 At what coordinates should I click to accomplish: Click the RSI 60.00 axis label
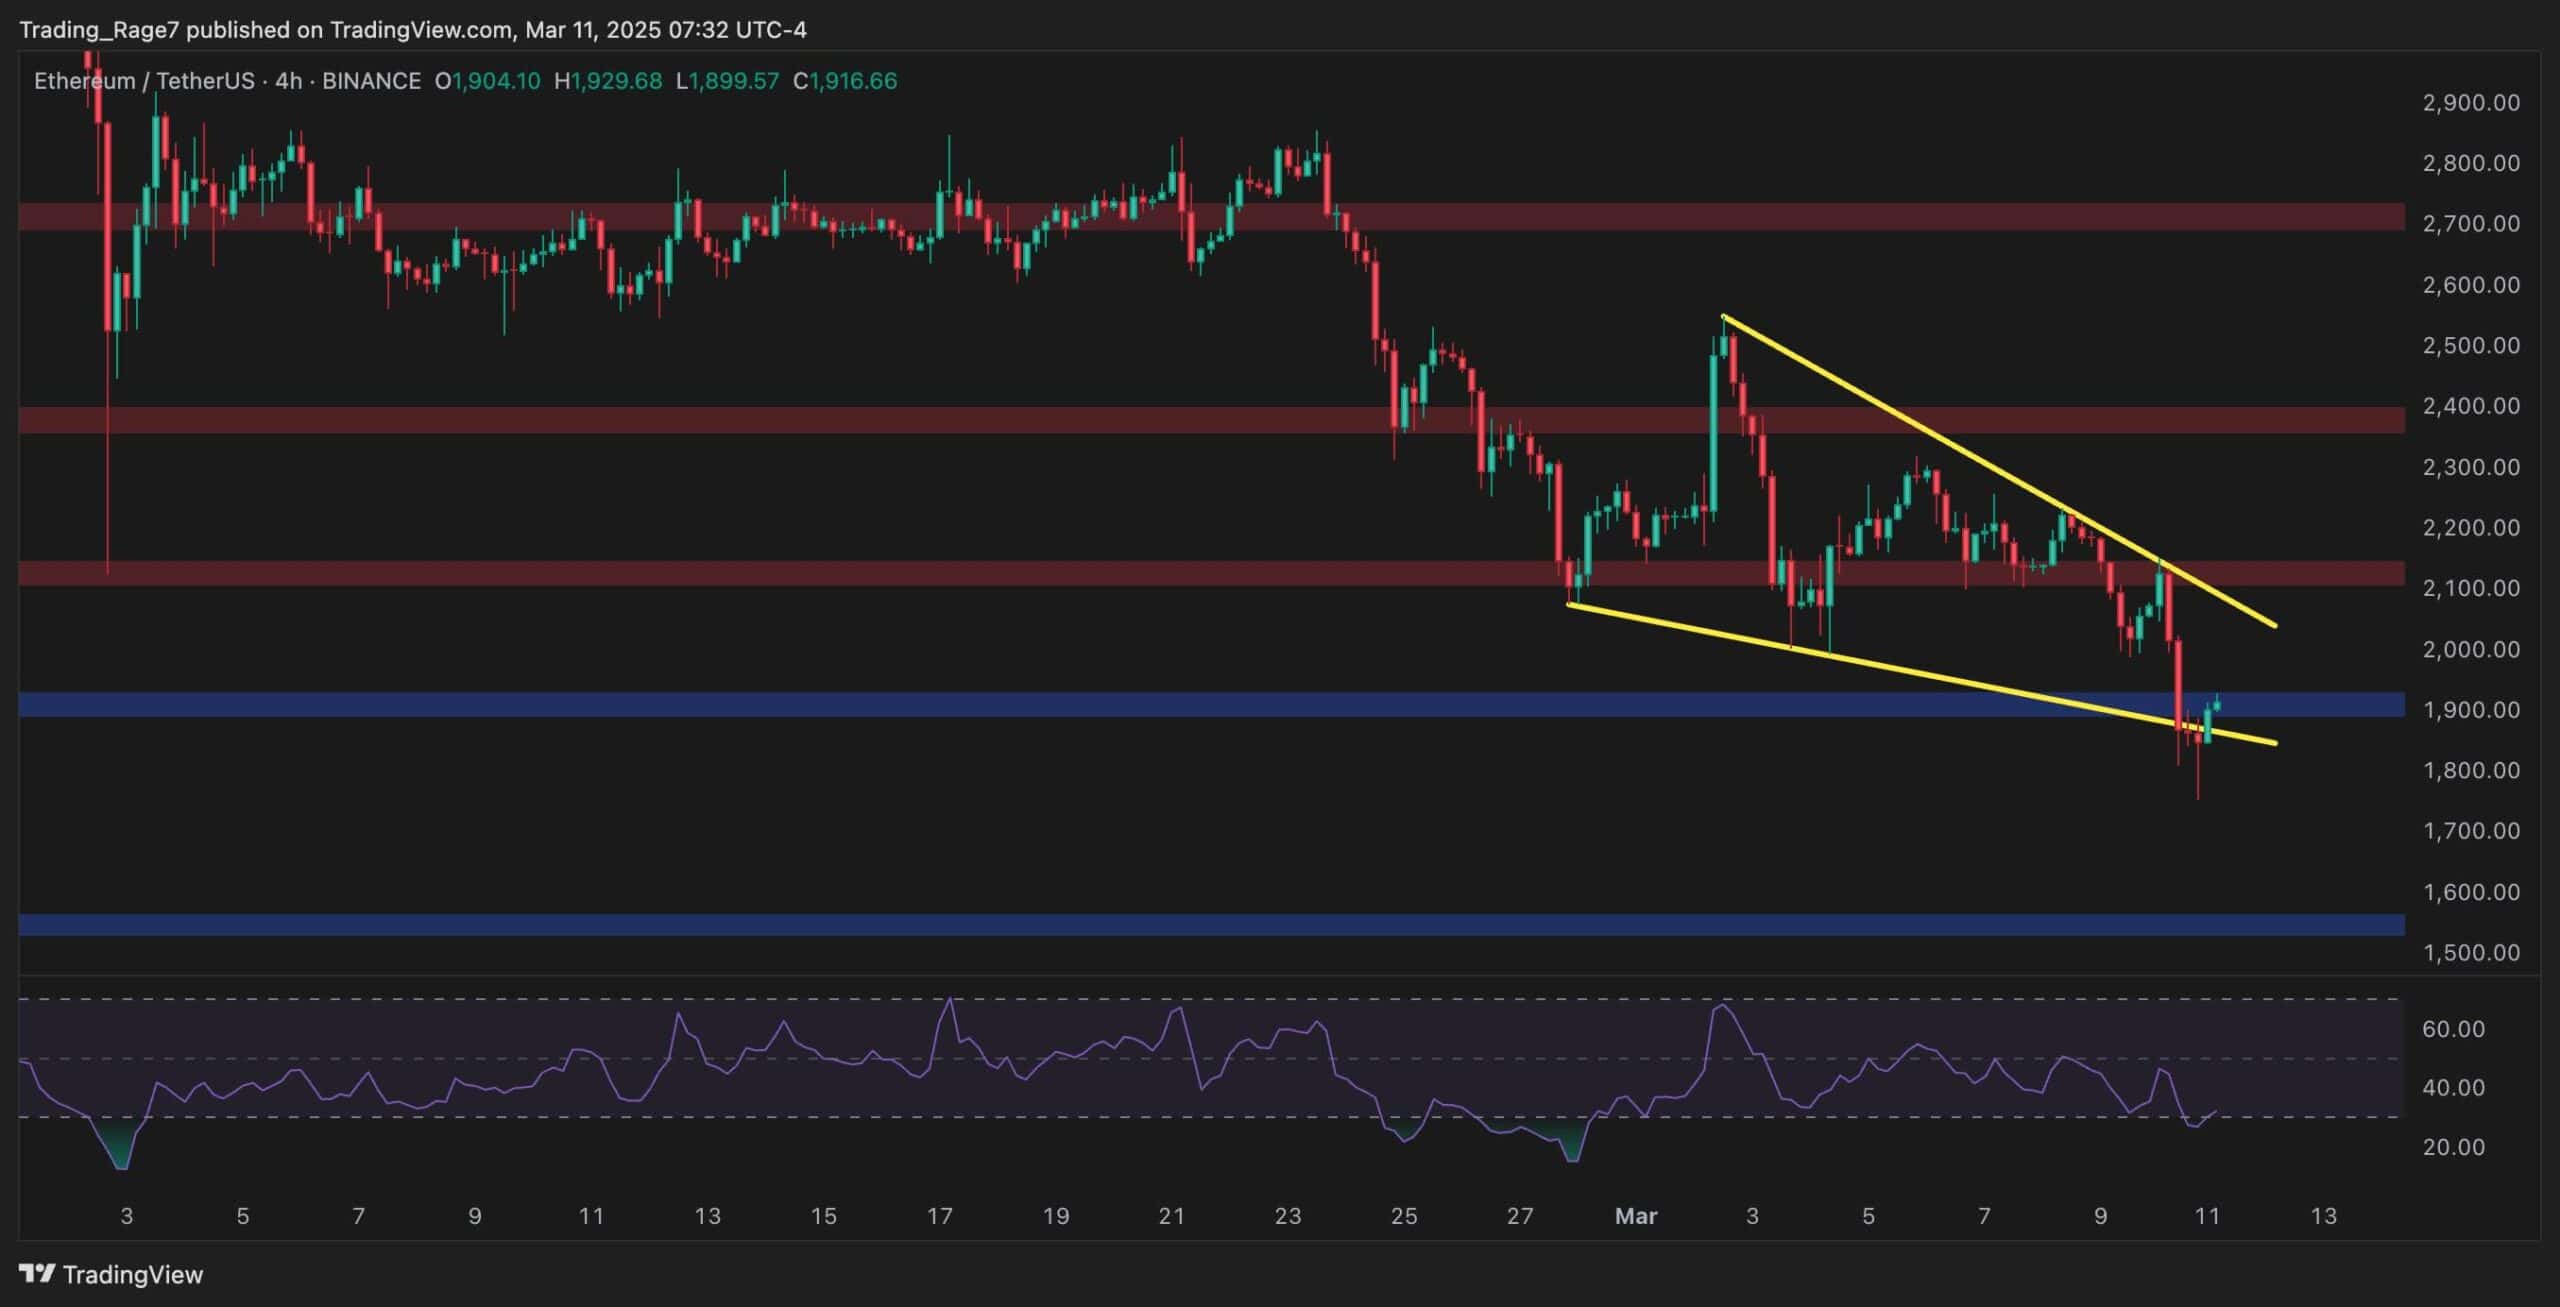2454,1029
